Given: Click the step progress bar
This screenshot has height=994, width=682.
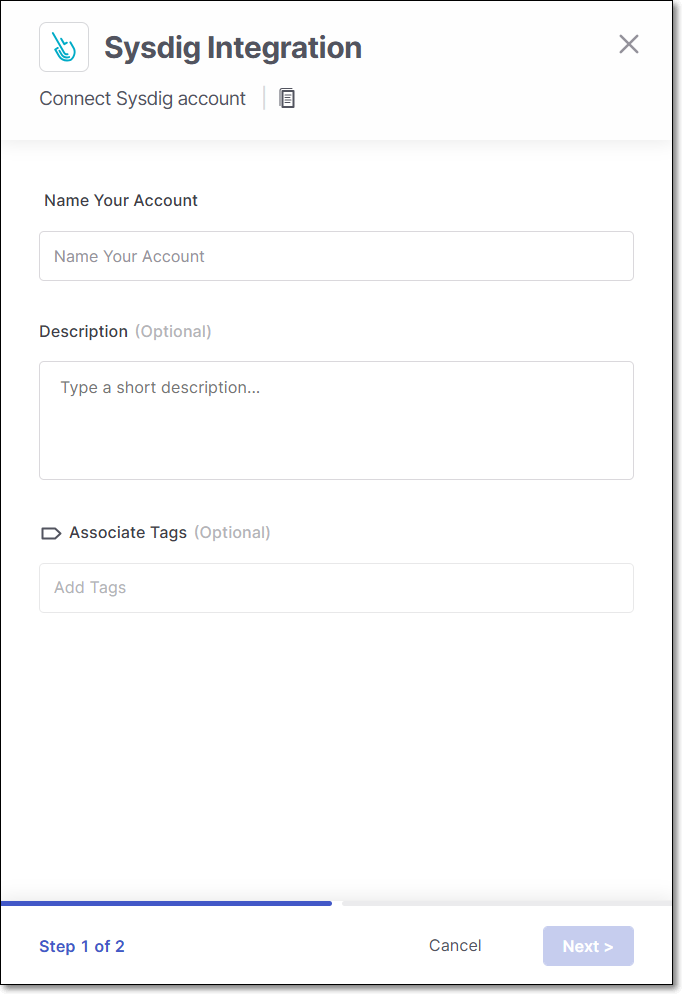Looking at the screenshot, I should click(x=337, y=903).
